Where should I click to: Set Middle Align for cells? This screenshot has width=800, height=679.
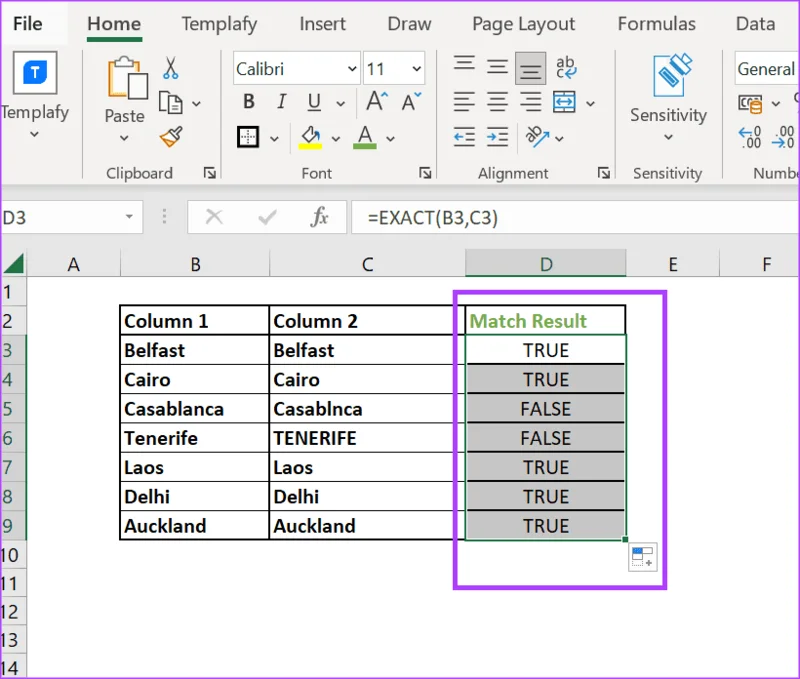point(497,67)
